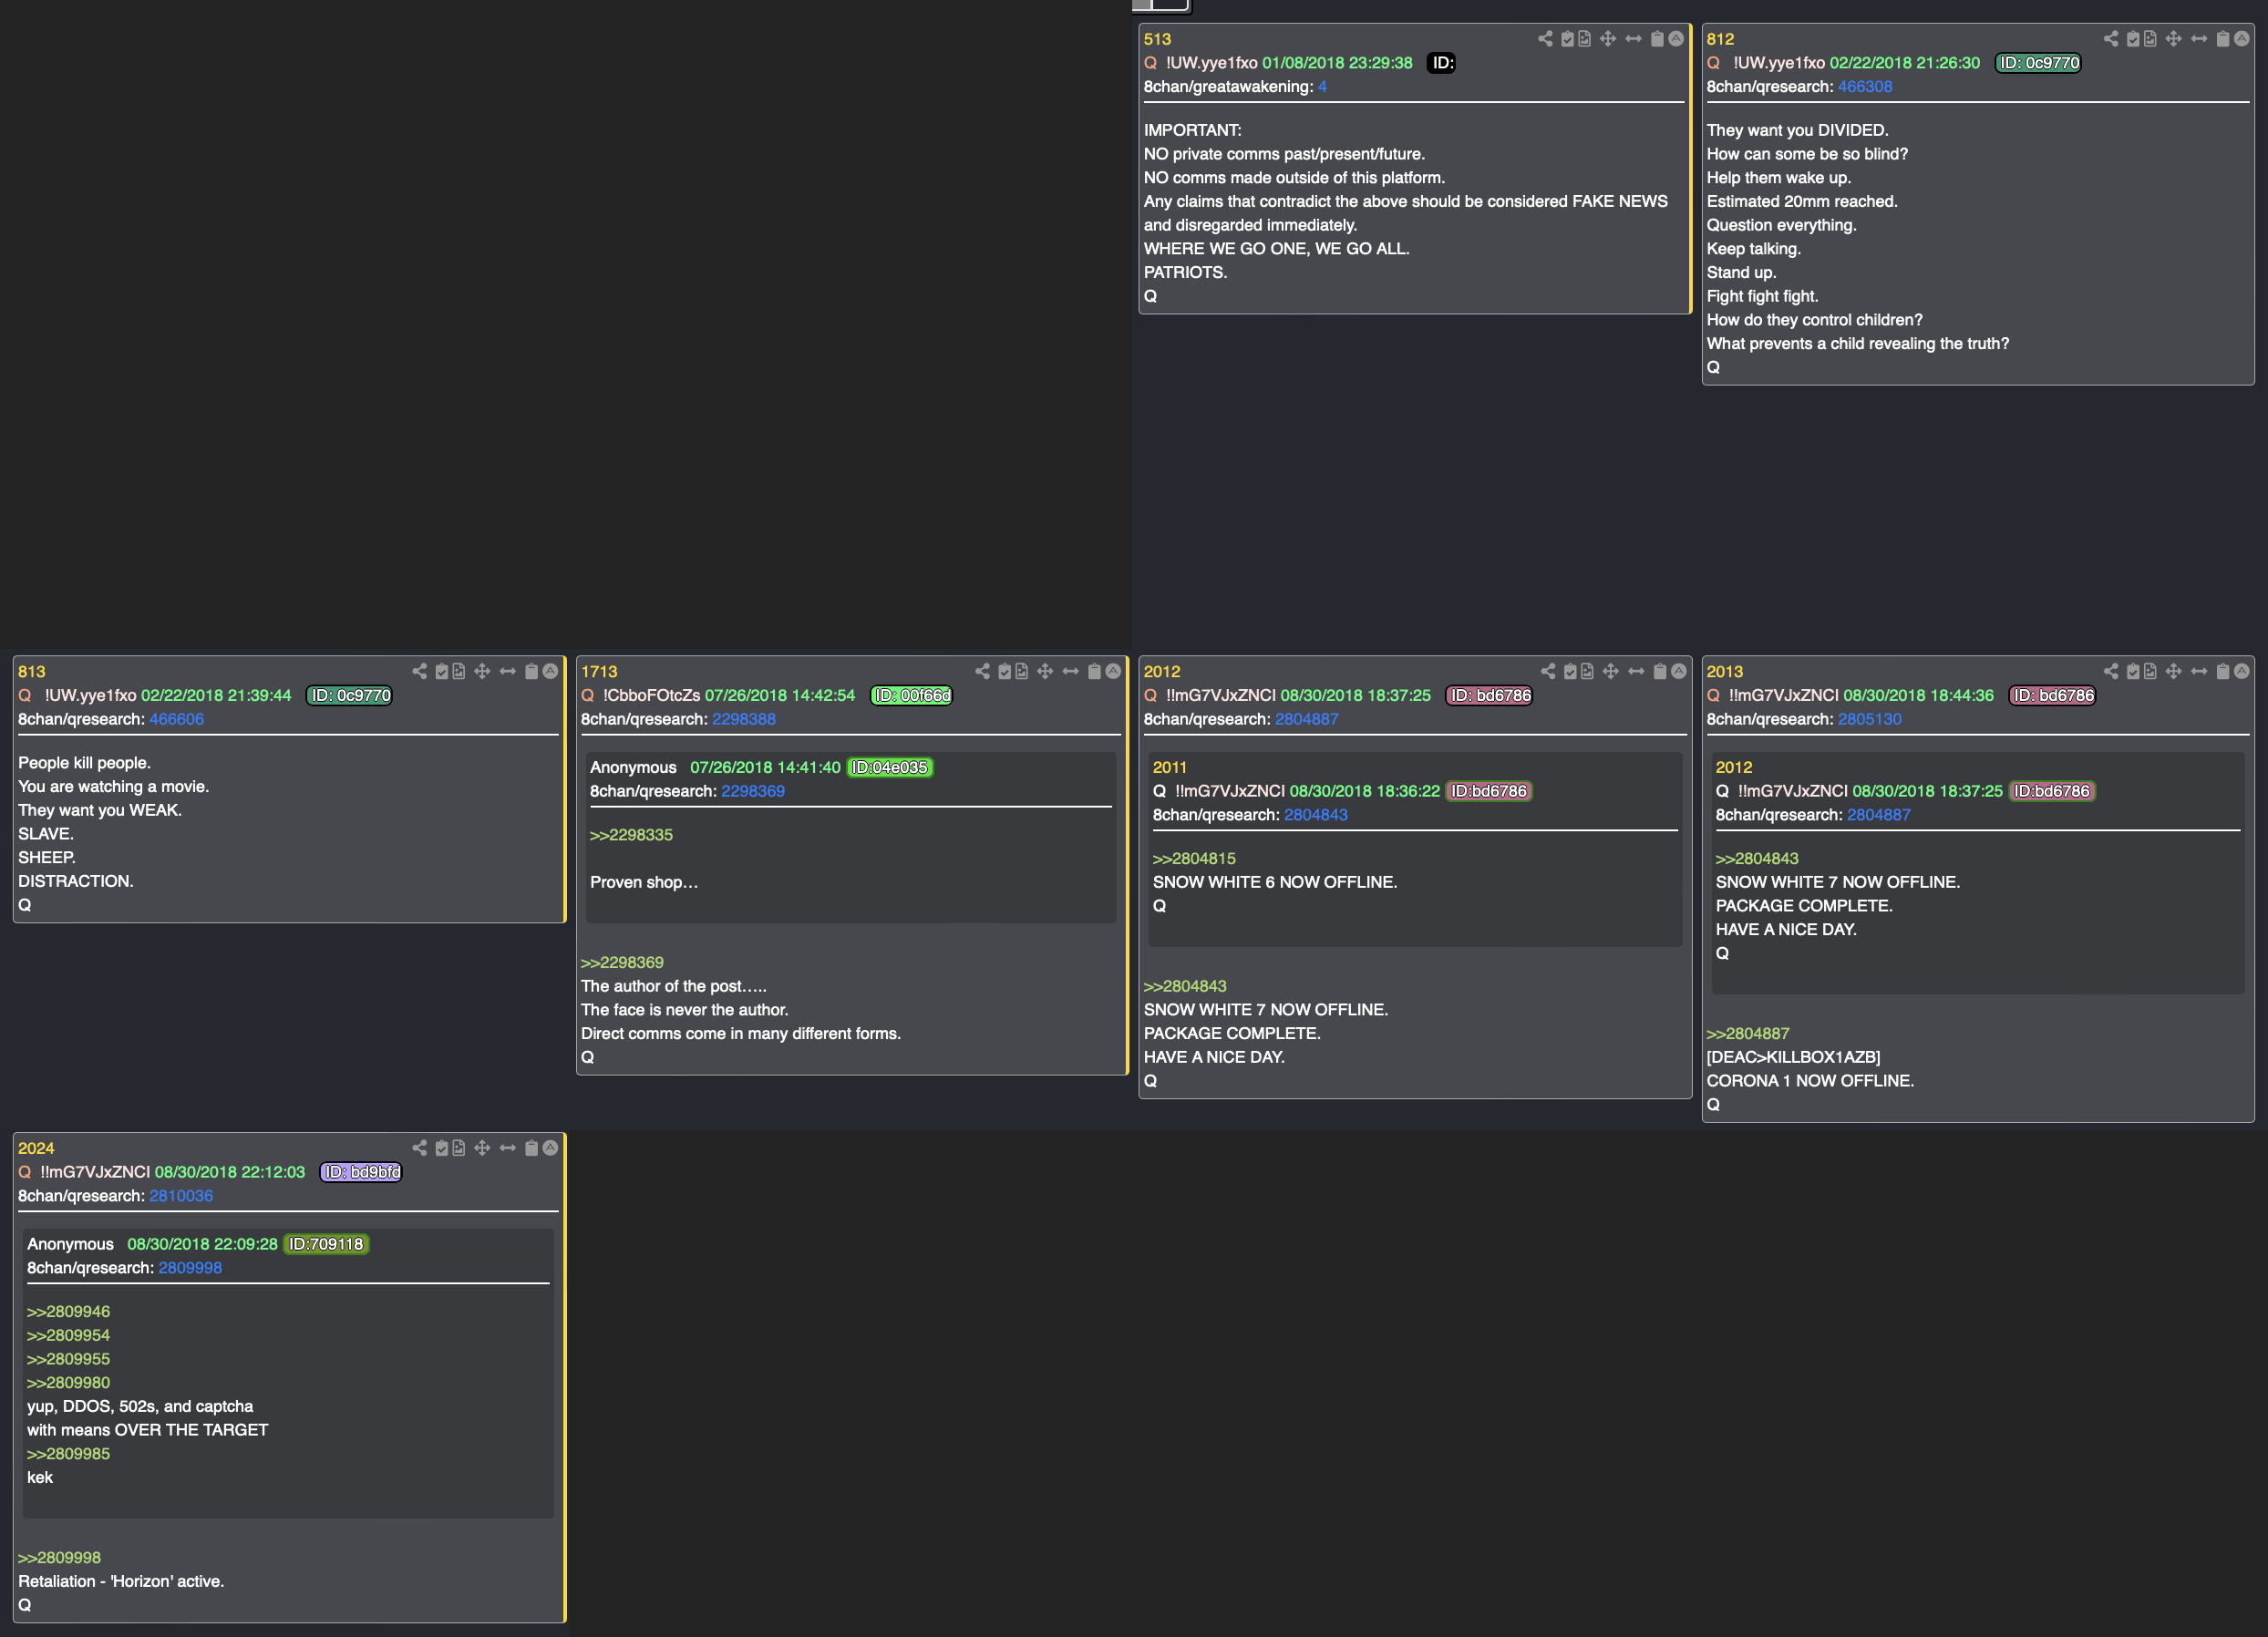
Task: Share post 2012 using its share icon
Action: pyautogui.click(x=1548, y=671)
